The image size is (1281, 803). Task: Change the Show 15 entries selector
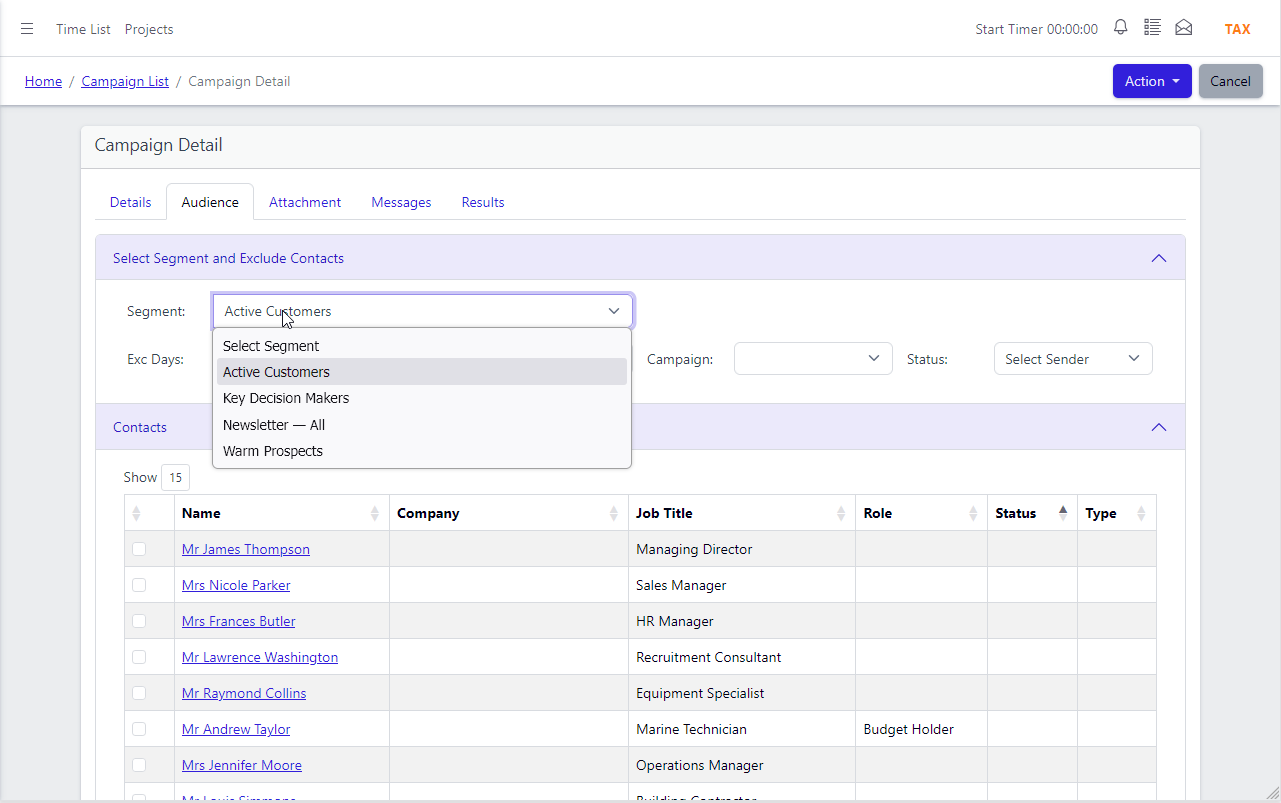point(175,478)
